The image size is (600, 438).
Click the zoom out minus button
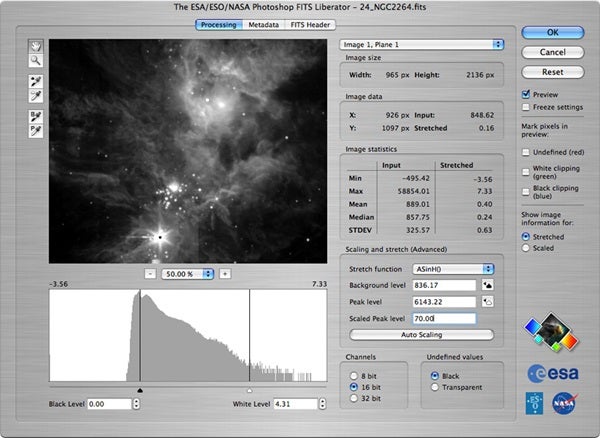[x=150, y=274]
